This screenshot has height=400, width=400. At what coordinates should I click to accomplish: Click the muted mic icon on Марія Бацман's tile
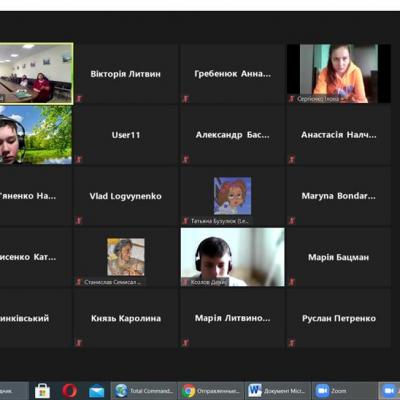(292, 282)
